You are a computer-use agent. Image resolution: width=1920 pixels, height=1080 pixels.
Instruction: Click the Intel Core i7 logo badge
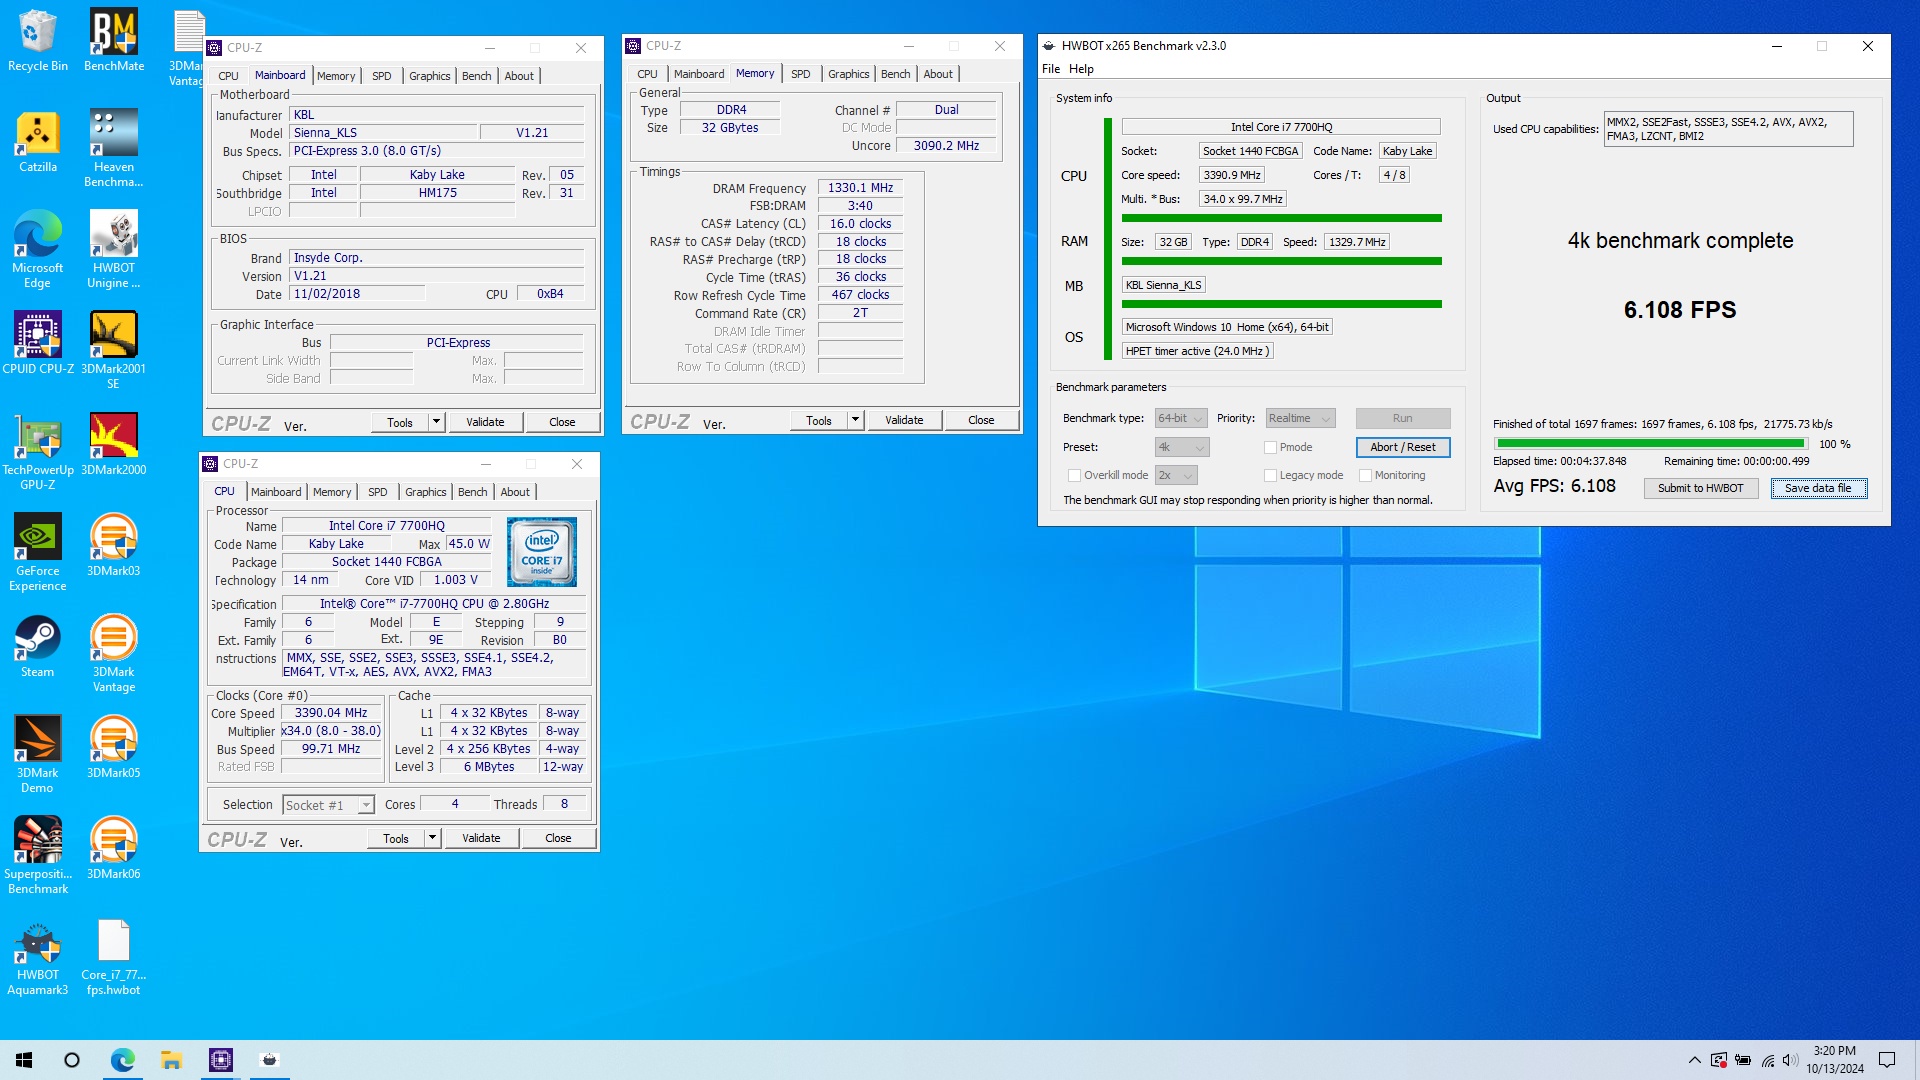(x=542, y=552)
